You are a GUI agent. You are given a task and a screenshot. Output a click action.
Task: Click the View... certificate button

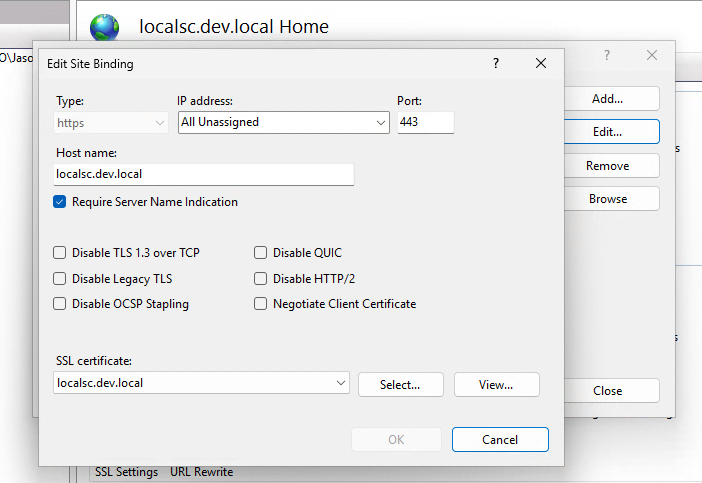pyautogui.click(x=496, y=384)
